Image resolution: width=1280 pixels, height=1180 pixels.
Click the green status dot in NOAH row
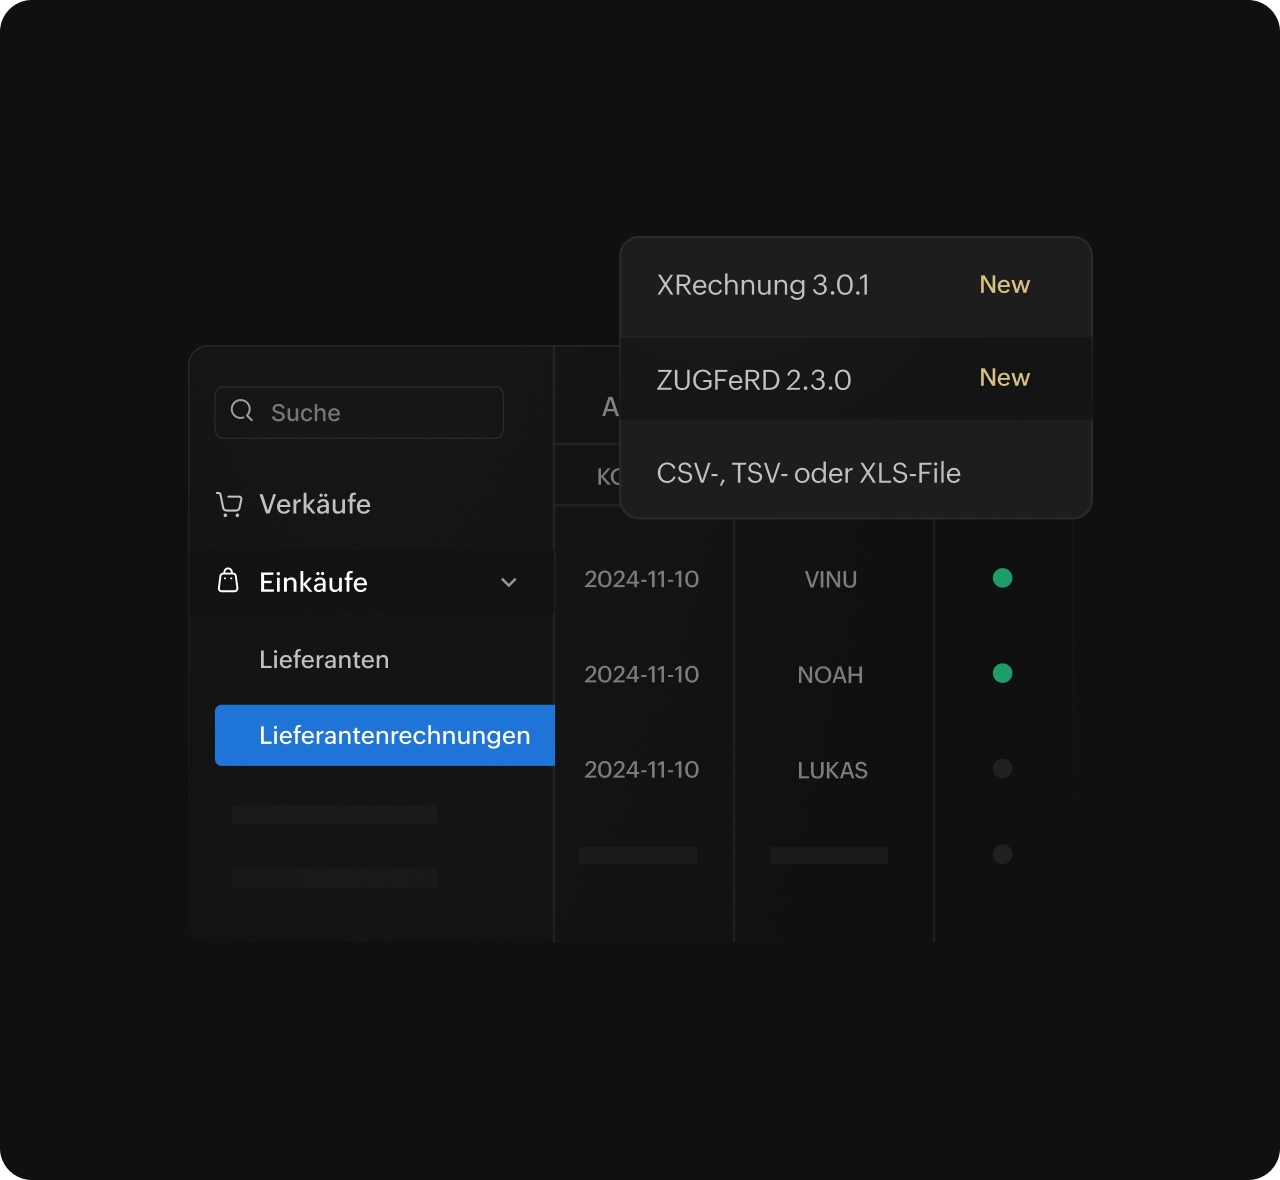coord(1002,674)
